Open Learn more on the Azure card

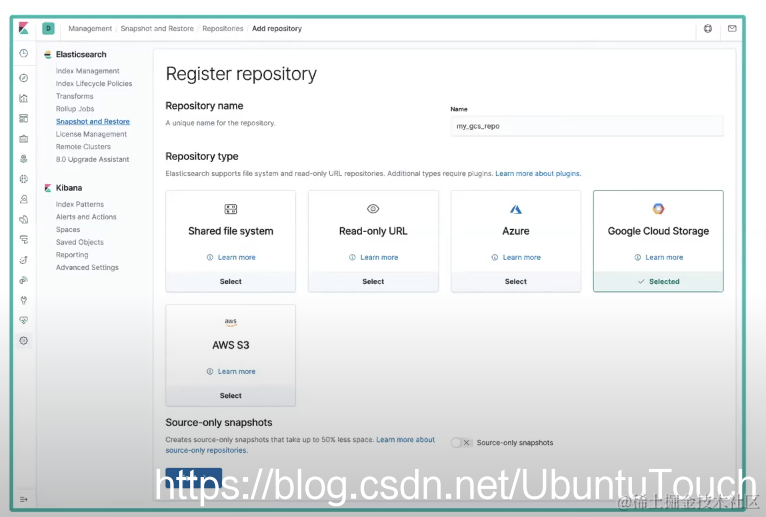[x=516, y=258]
